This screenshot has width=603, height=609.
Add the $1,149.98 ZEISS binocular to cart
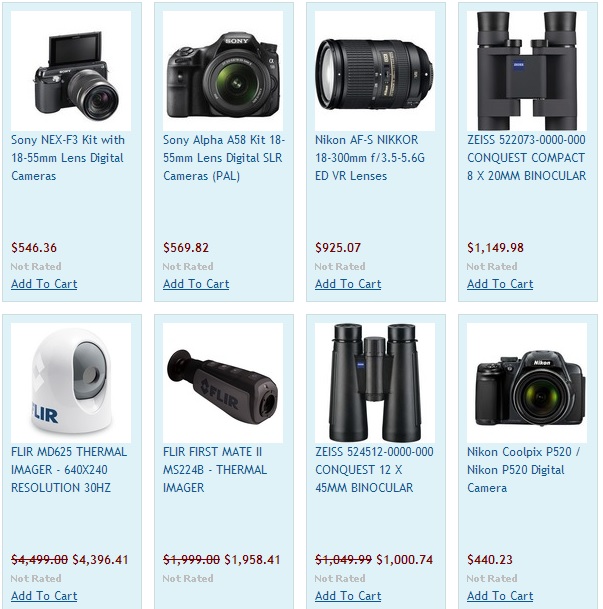tap(500, 284)
